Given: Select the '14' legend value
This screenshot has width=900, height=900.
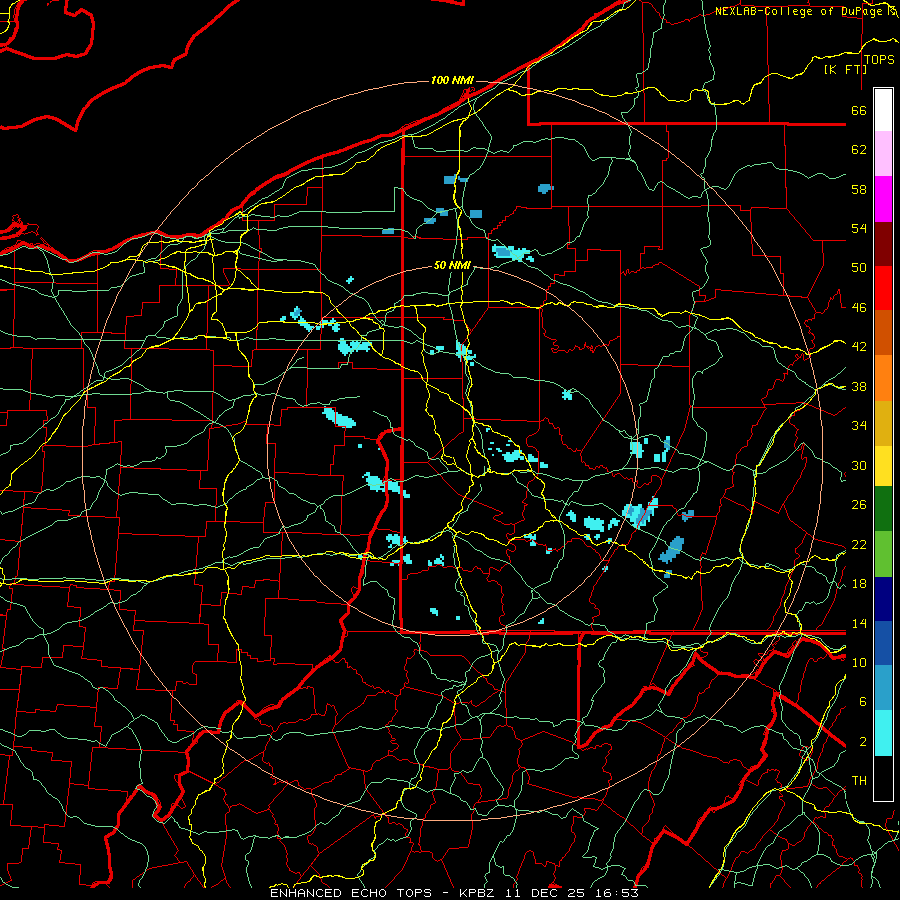Looking at the screenshot, I should tap(859, 623).
